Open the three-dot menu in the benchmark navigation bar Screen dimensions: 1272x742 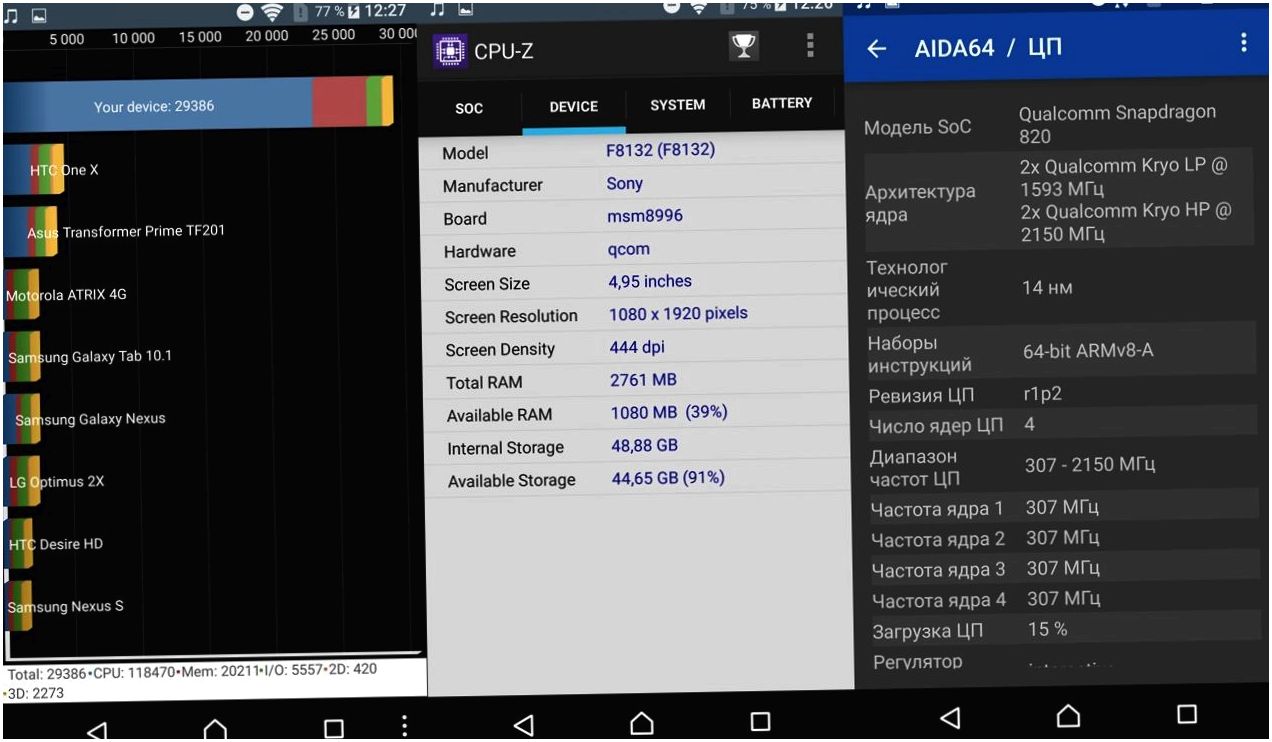pyautogui.click(x=404, y=726)
